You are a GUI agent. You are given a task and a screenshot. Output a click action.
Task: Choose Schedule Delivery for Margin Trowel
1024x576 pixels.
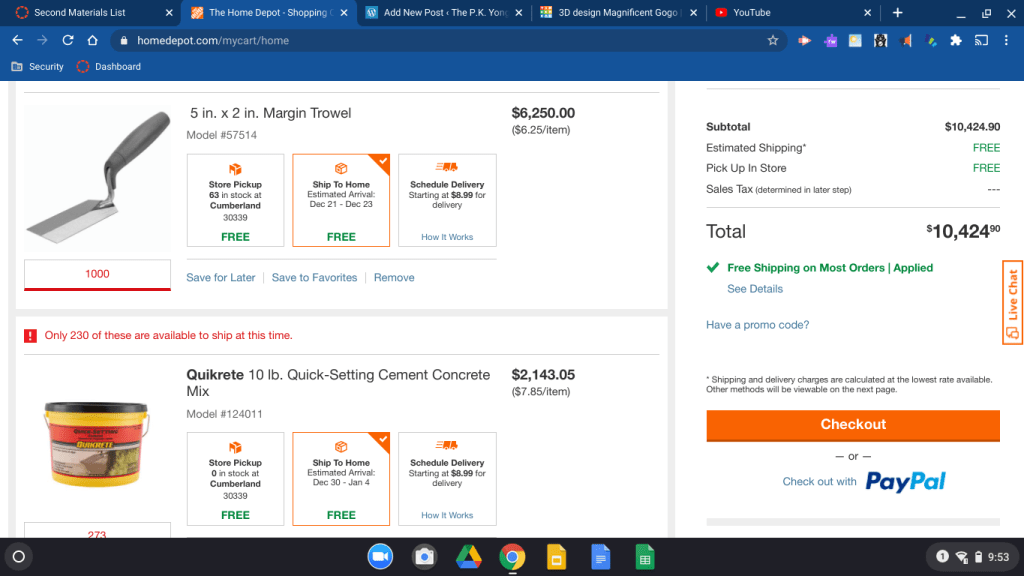[x=447, y=200]
